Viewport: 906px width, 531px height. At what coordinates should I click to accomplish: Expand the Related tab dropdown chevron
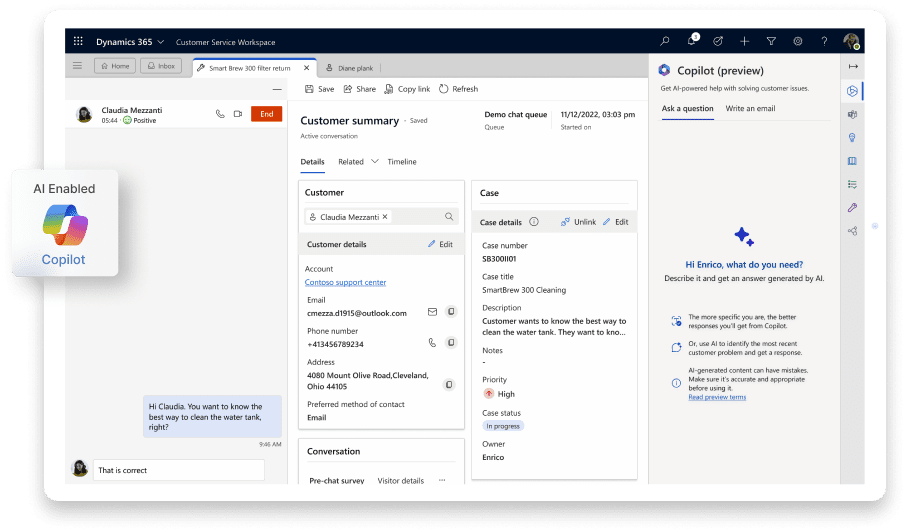(375, 161)
